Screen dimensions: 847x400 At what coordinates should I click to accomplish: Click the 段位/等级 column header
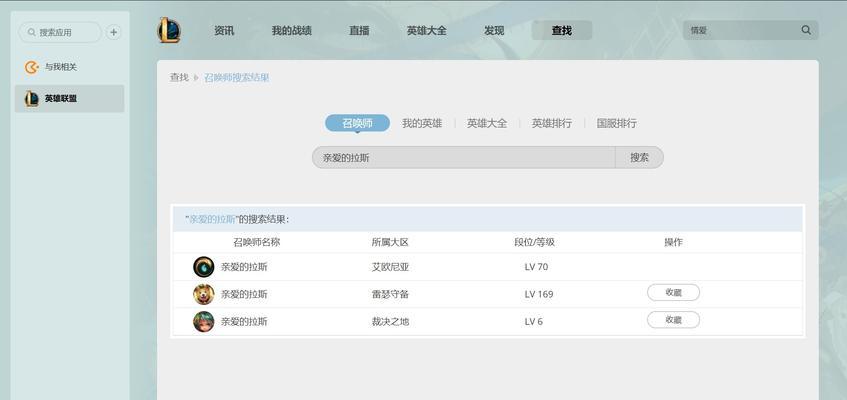(x=534, y=242)
